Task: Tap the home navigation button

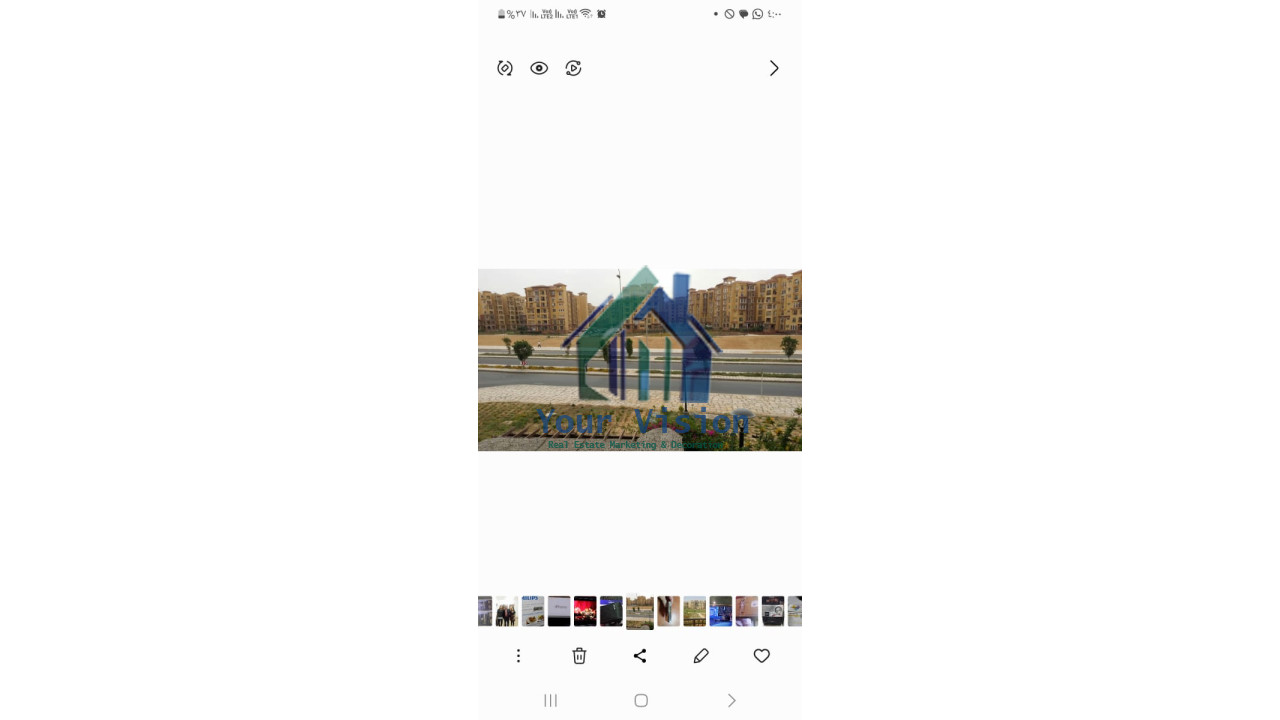Action: point(641,701)
